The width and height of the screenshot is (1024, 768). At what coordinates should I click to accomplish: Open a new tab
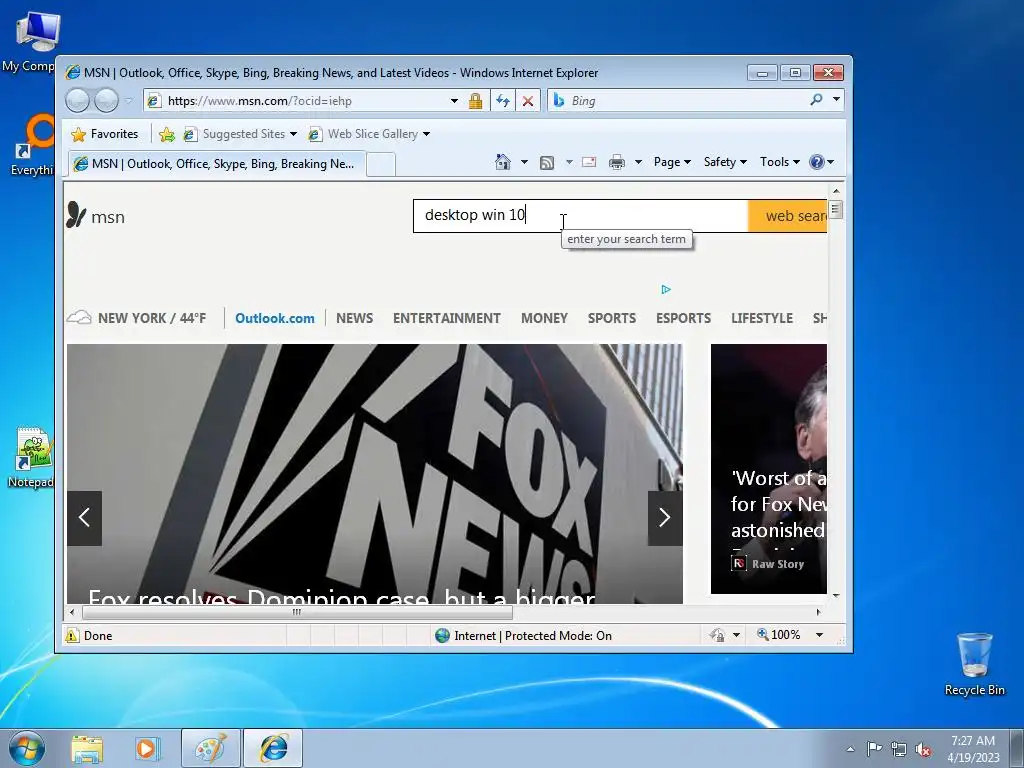pos(381,165)
